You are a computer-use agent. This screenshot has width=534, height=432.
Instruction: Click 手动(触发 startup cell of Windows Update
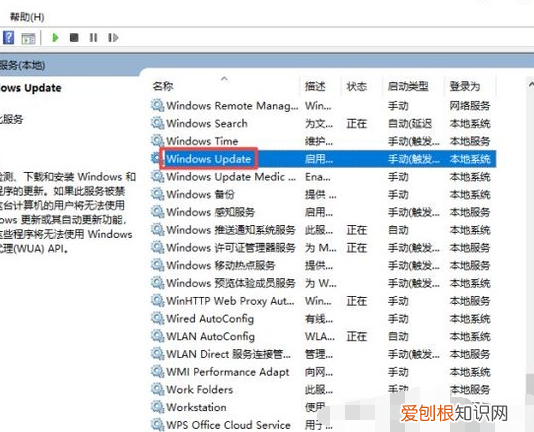(x=413, y=159)
